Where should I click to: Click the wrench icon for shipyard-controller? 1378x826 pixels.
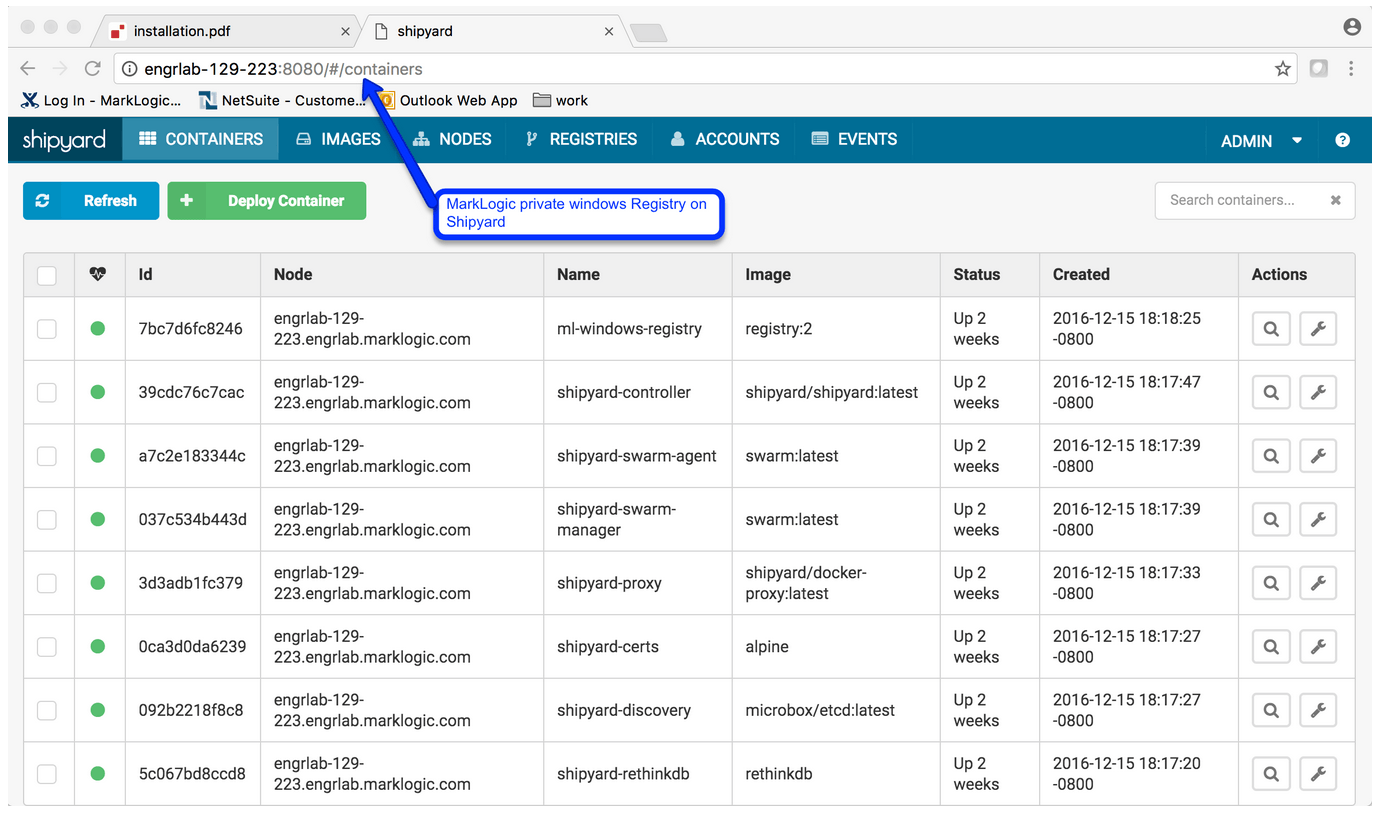coord(1318,392)
